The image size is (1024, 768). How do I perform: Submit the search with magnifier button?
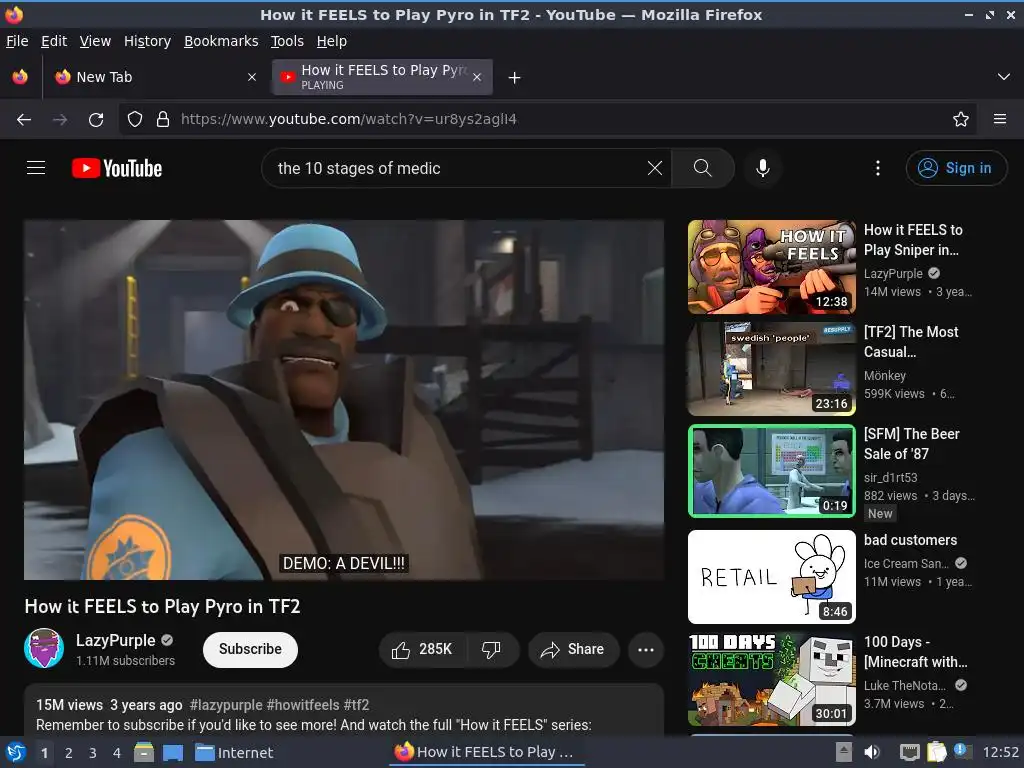point(703,168)
